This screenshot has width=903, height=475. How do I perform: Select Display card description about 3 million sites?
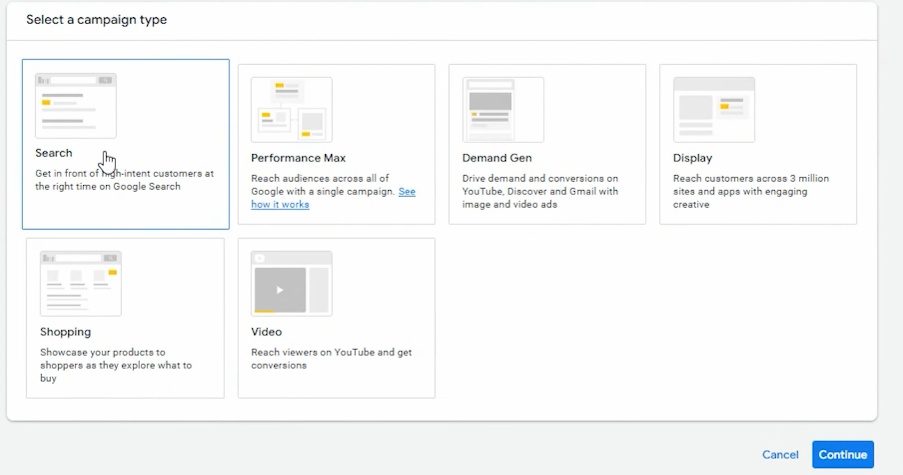tap(751, 191)
